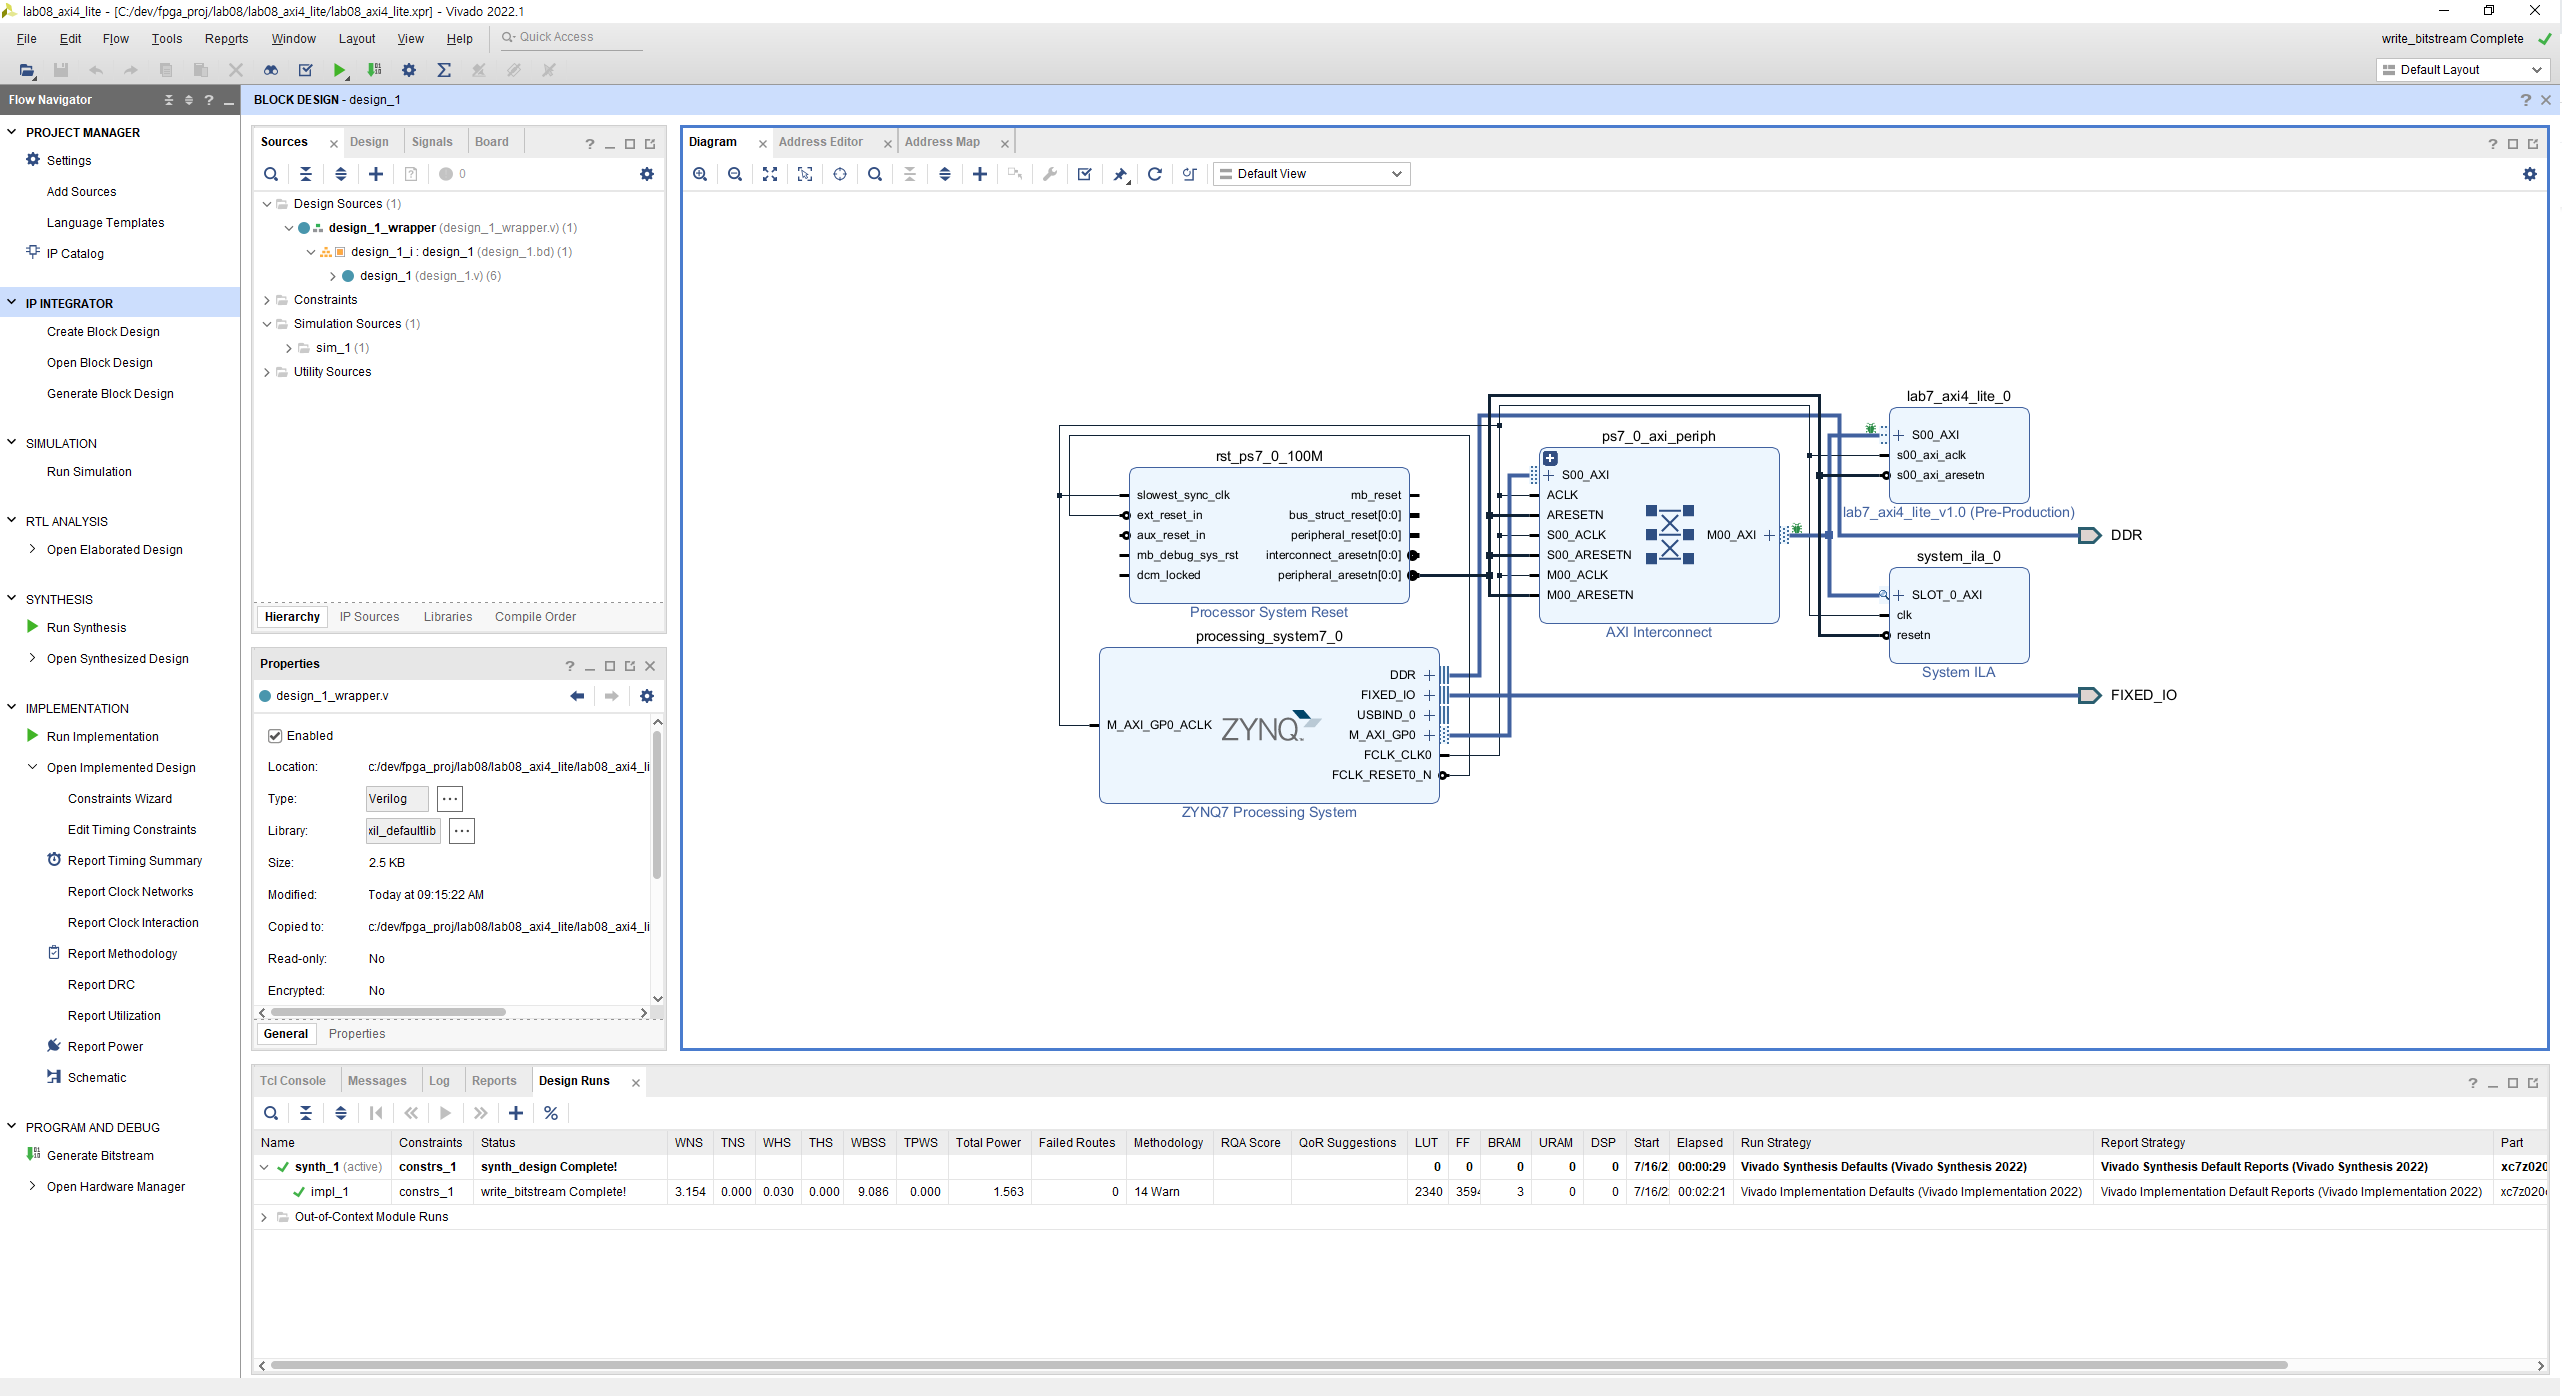
Task: Open the Default Layout dropdown
Action: [2462, 70]
